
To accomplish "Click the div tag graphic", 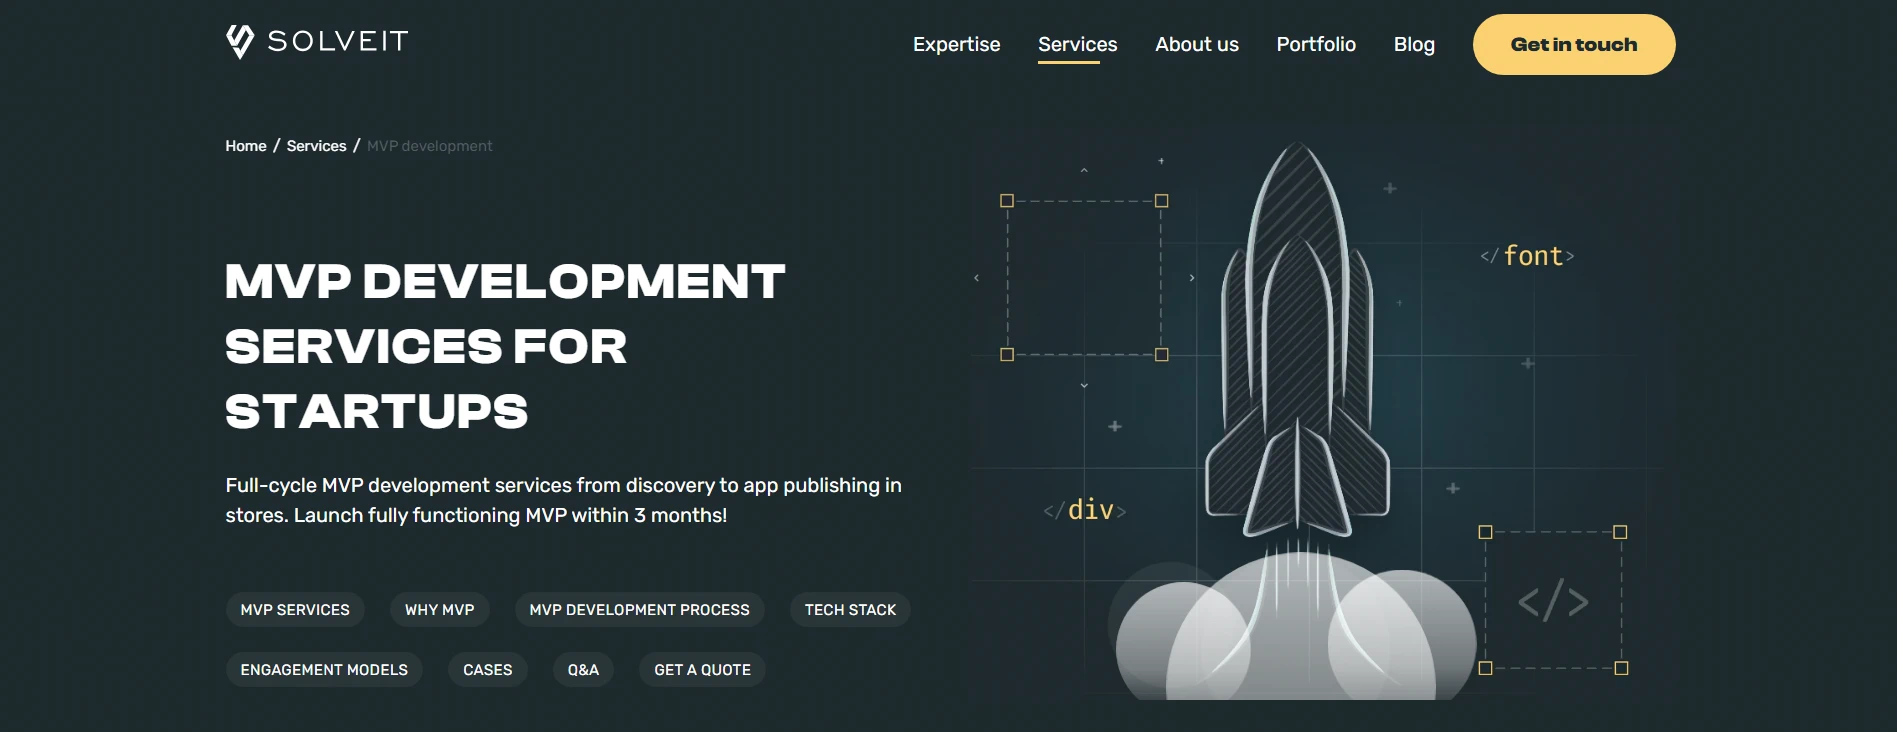I will pos(1085,510).
